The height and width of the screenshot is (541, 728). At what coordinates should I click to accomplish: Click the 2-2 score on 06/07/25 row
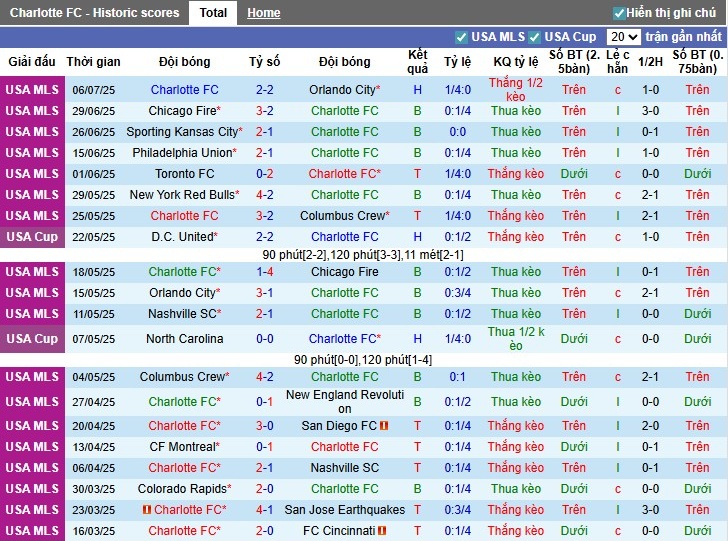[x=265, y=90]
